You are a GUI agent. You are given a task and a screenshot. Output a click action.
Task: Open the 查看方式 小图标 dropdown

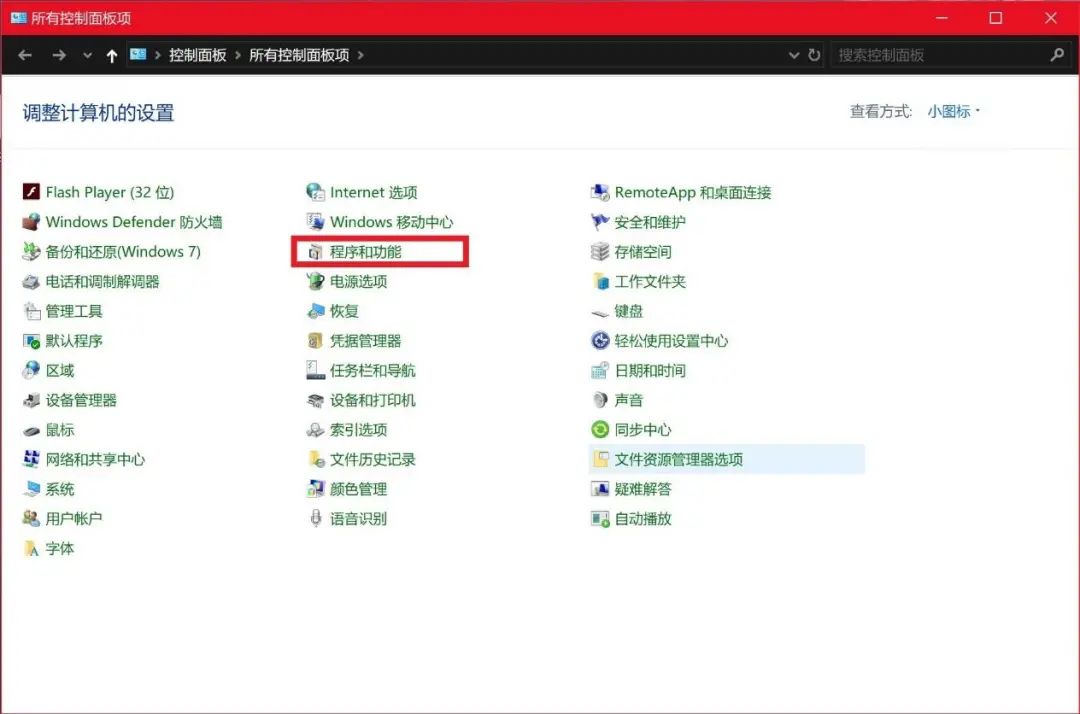953,112
